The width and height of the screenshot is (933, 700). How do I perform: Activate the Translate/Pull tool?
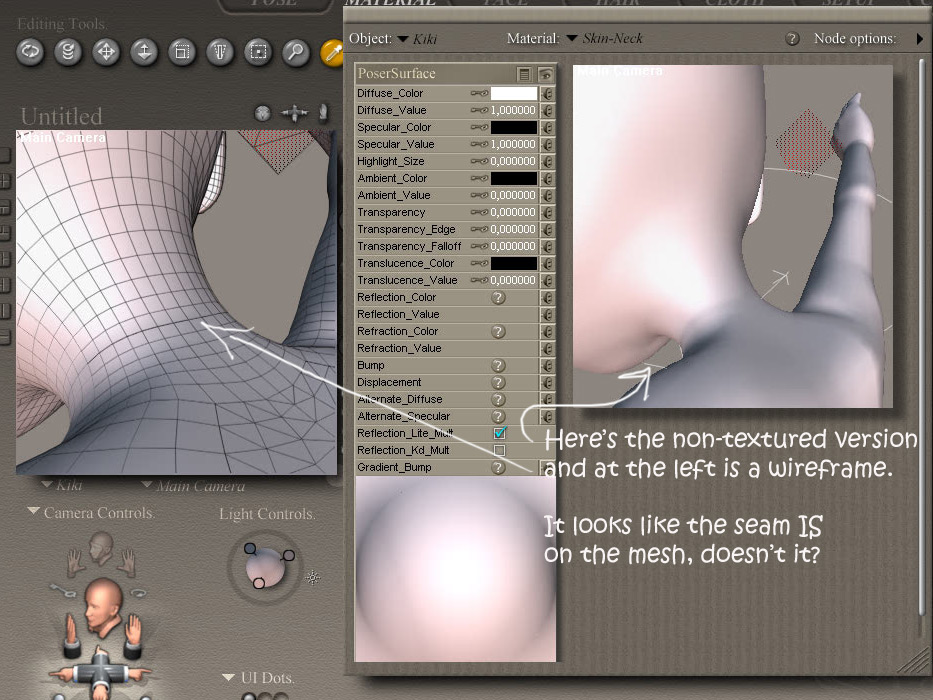(x=106, y=52)
